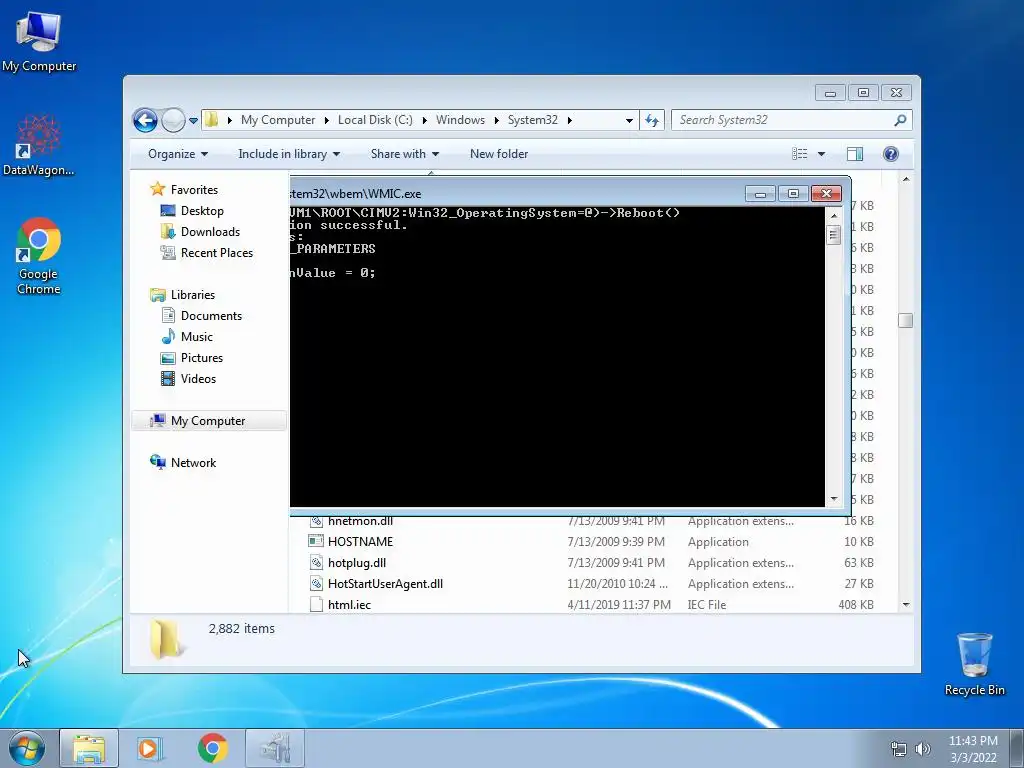Click Explorer vertical scrollbar thumb
Image resolution: width=1024 pixels, height=768 pixels.
[905, 320]
